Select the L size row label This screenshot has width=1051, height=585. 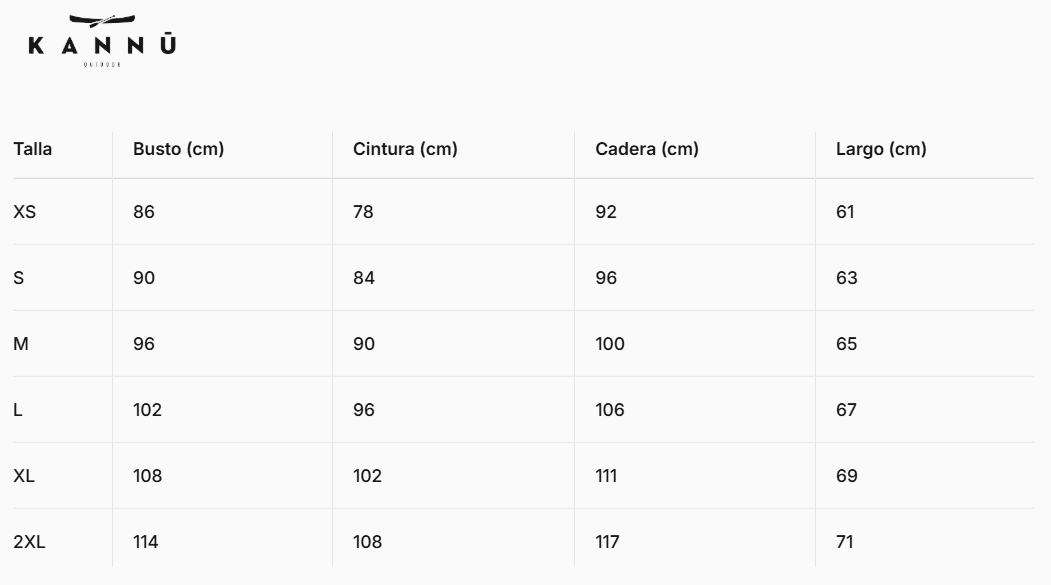click(18, 410)
